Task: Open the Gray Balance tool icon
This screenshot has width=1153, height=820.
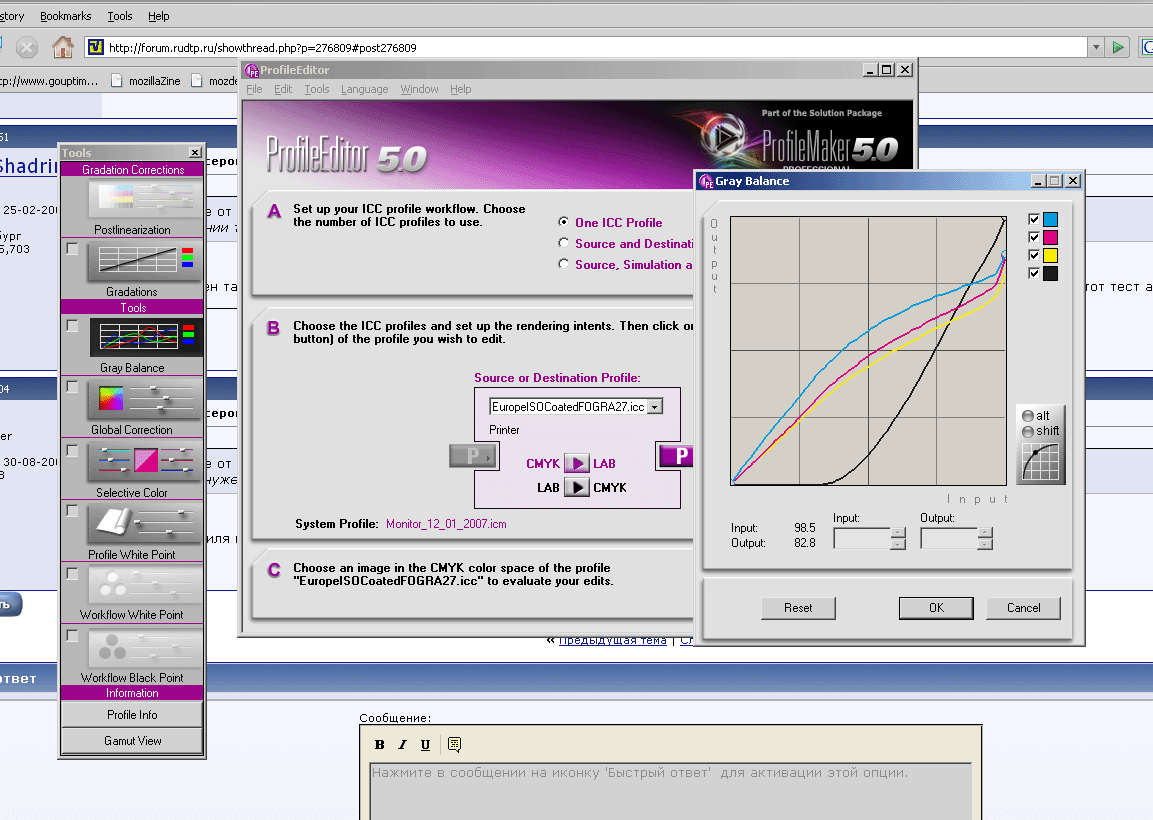Action: (x=146, y=337)
